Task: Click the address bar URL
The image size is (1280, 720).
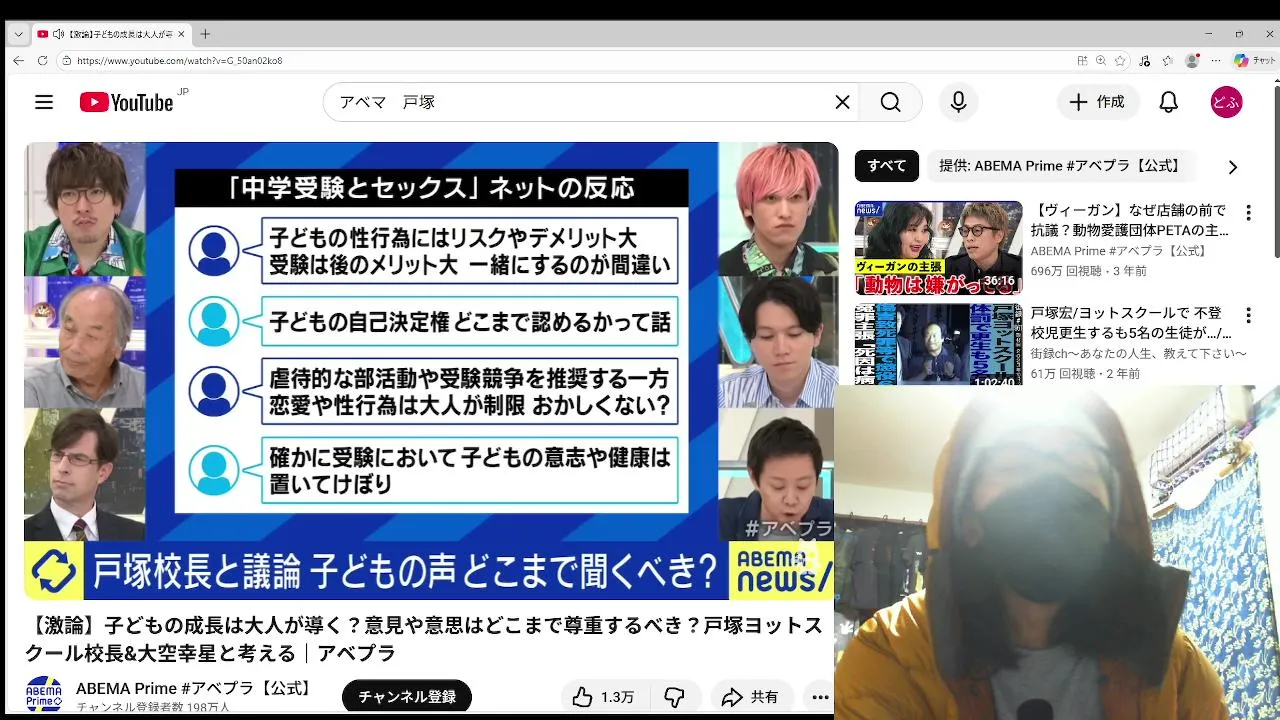Action: coord(180,61)
